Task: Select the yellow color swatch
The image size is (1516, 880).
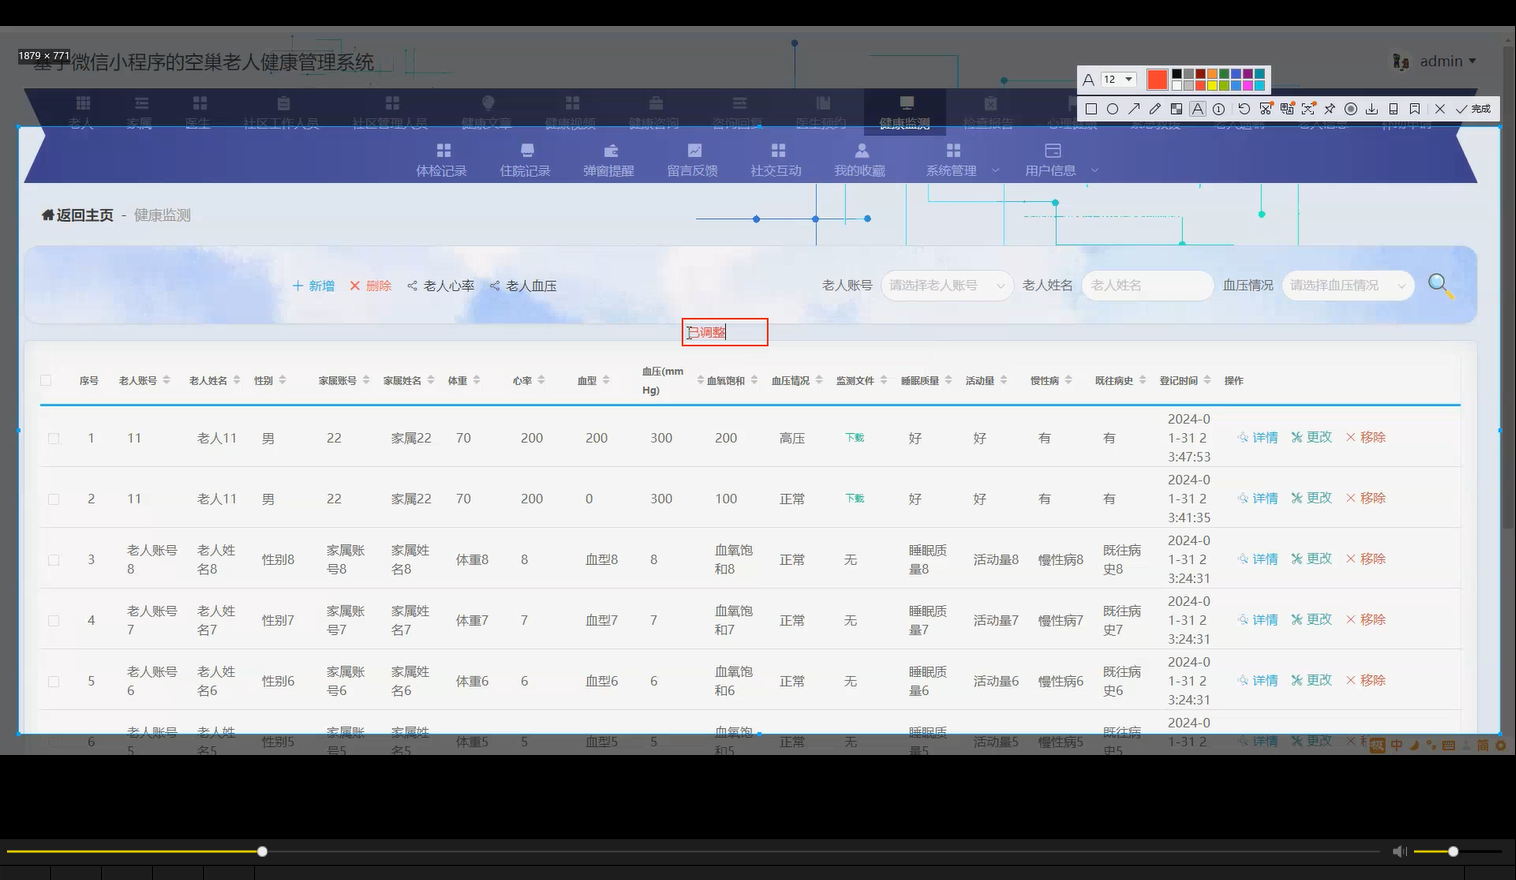Action: [1212, 85]
